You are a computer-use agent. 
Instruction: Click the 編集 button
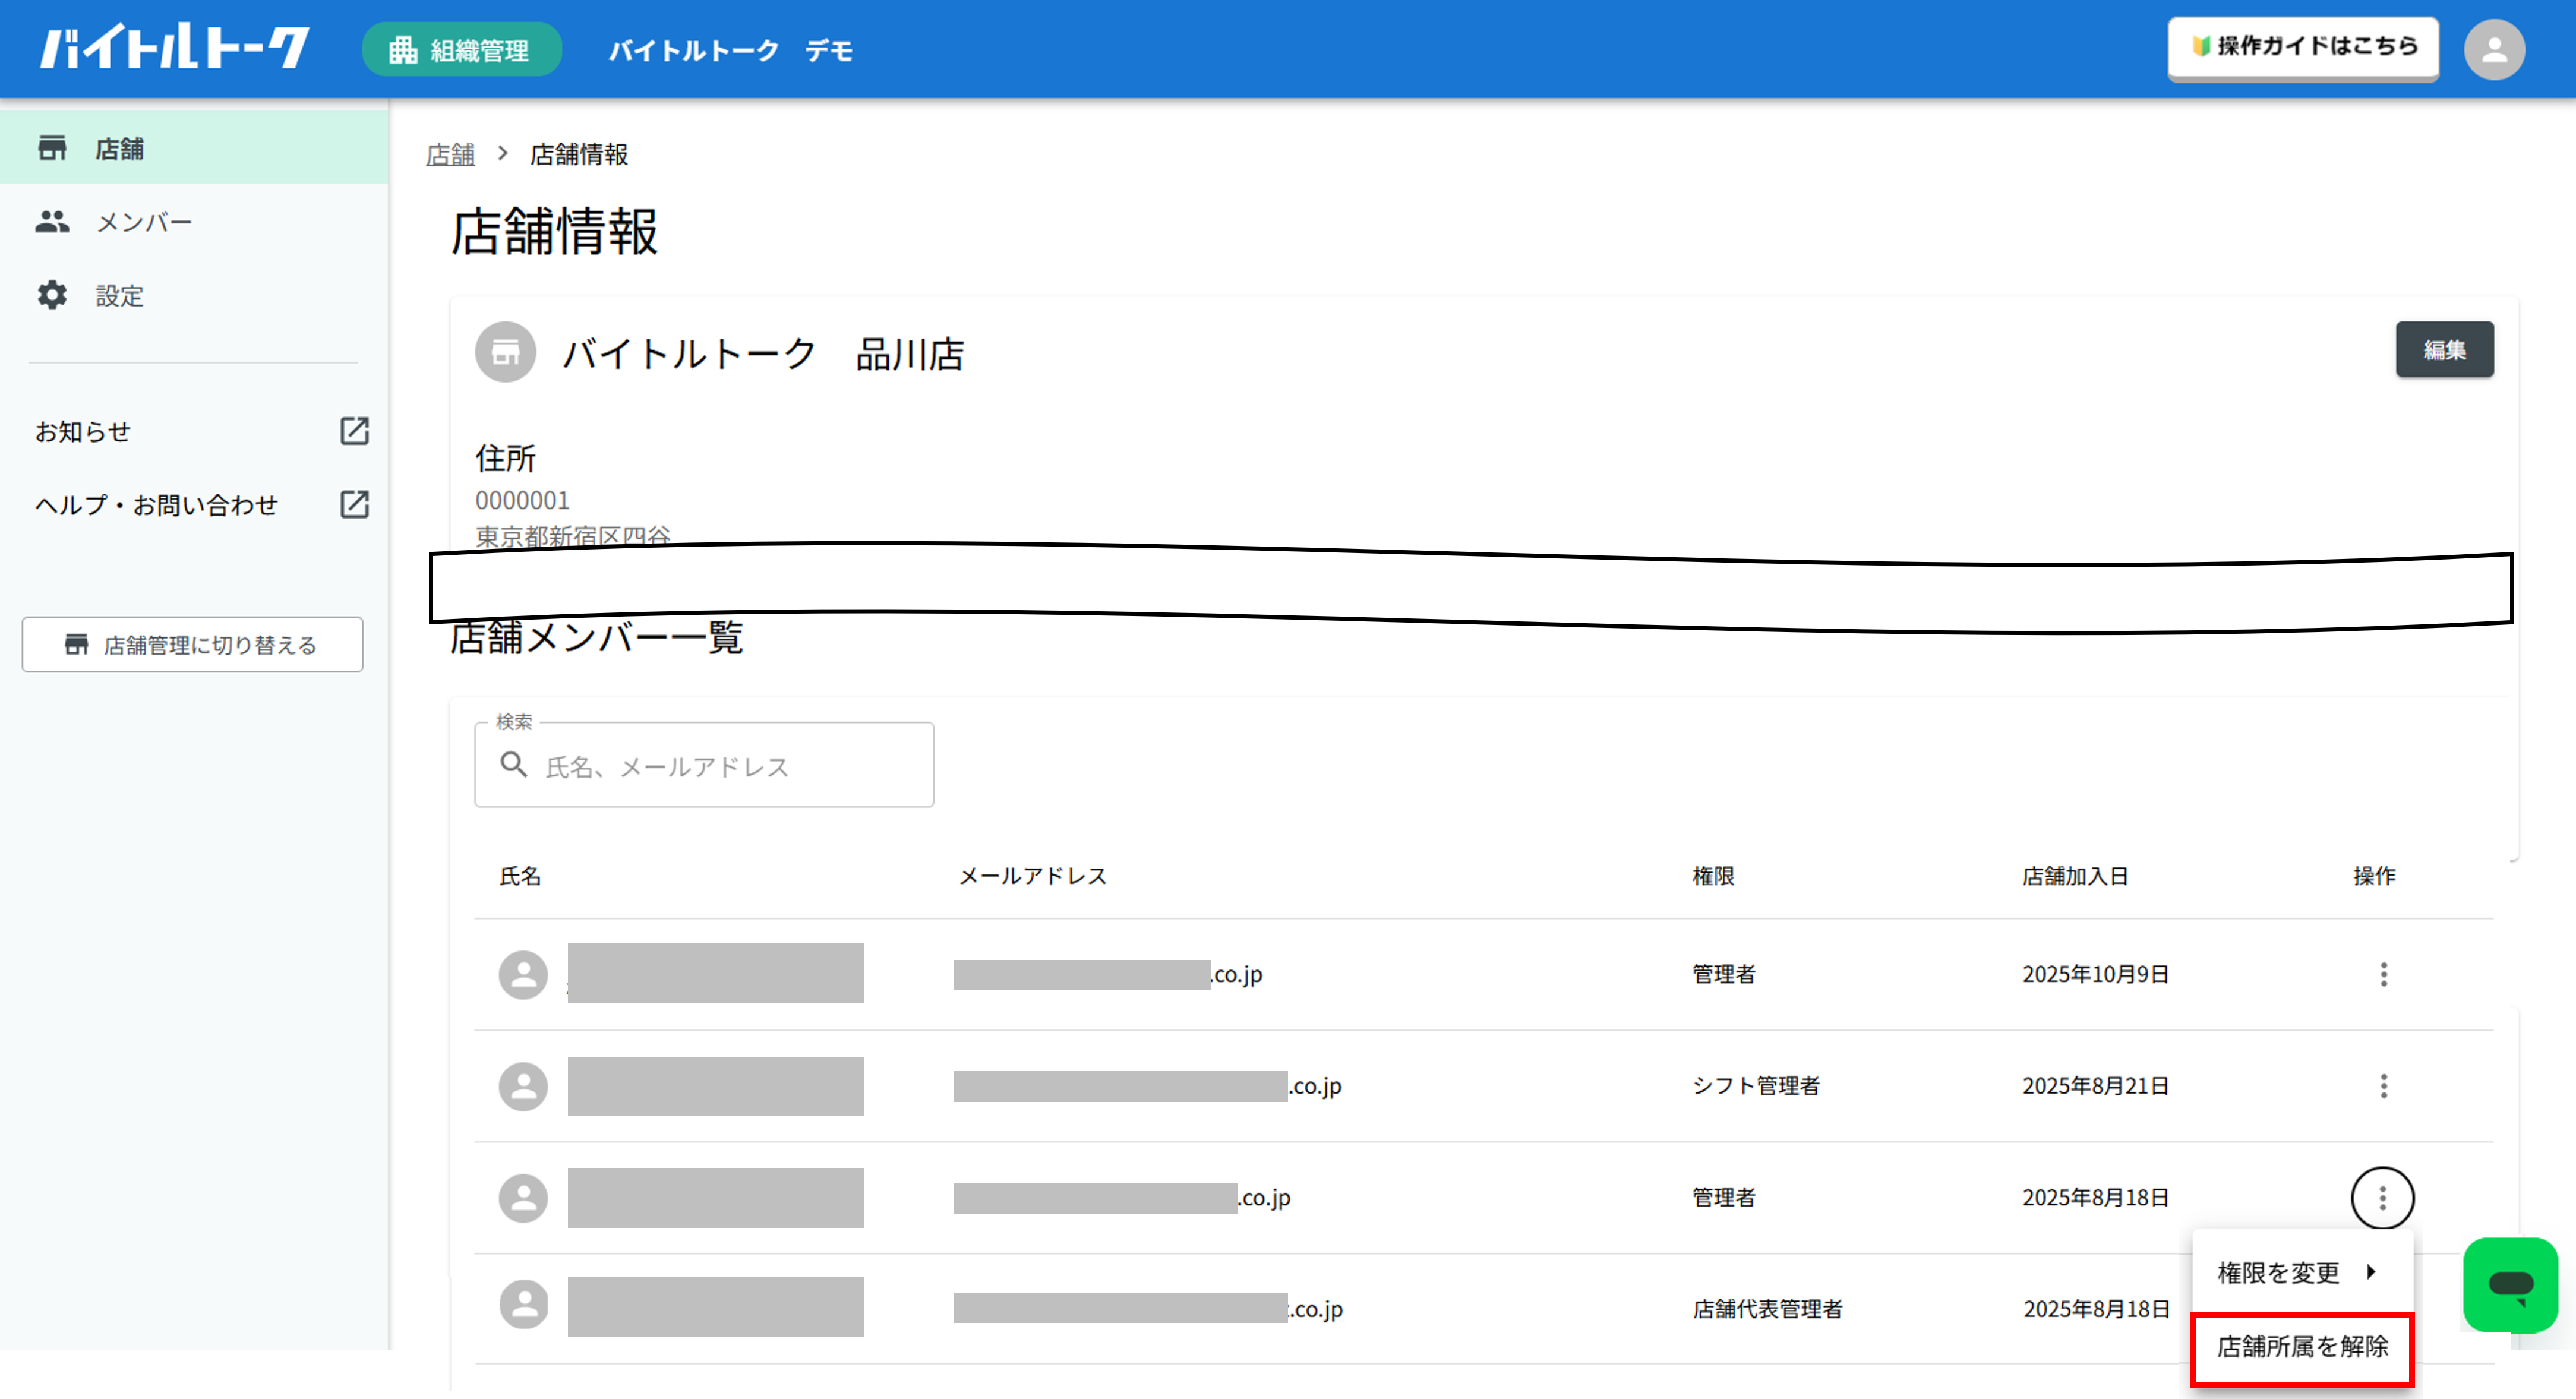point(2444,349)
